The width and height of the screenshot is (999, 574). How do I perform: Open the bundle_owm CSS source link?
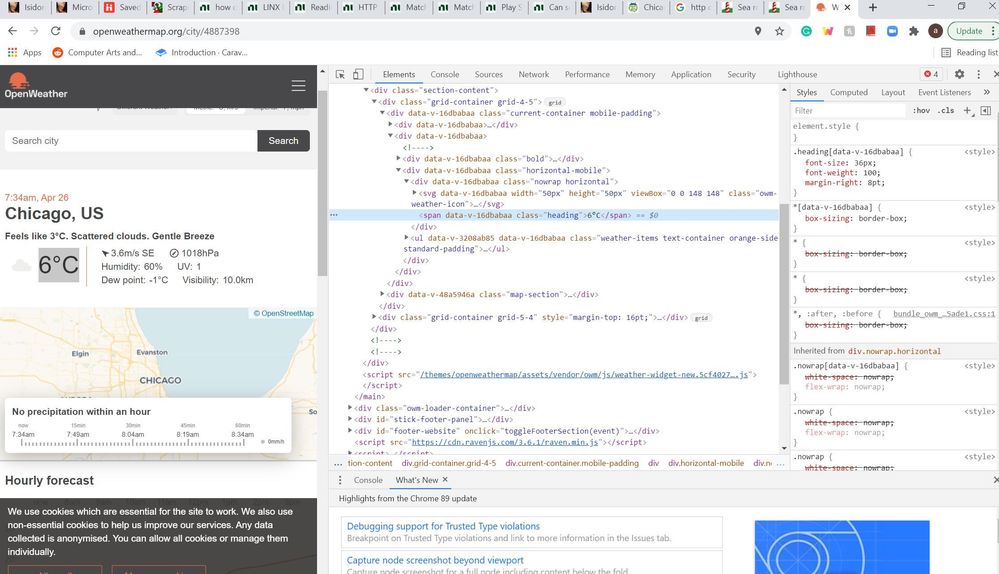(944, 313)
